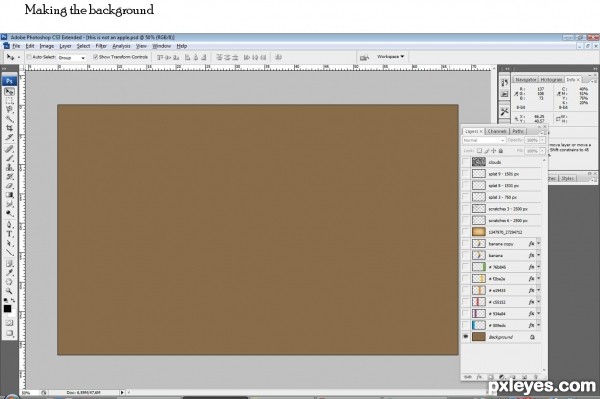Screen dimensions: 600x399
Task: Expand effects arrow on banana copy layer
Action: point(538,243)
